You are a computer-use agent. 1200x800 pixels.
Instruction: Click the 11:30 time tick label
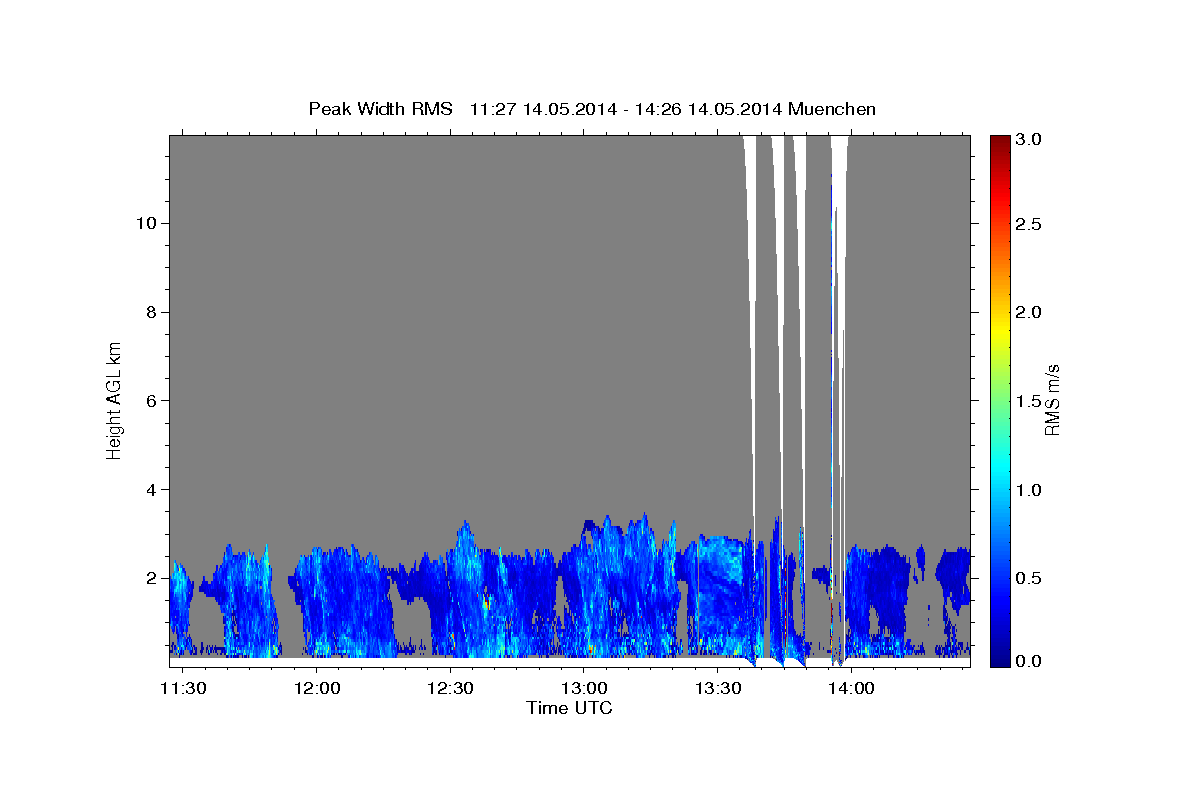pos(184,688)
